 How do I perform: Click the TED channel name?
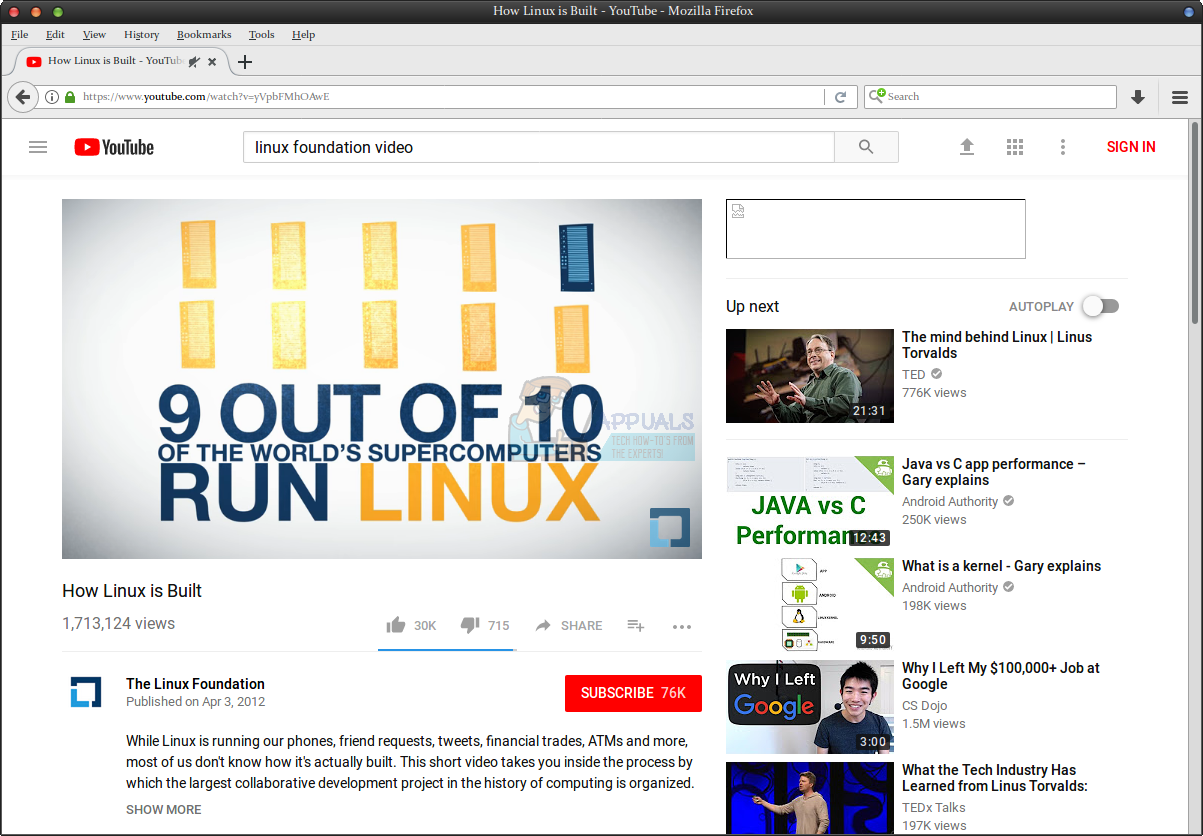click(x=914, y=375)
